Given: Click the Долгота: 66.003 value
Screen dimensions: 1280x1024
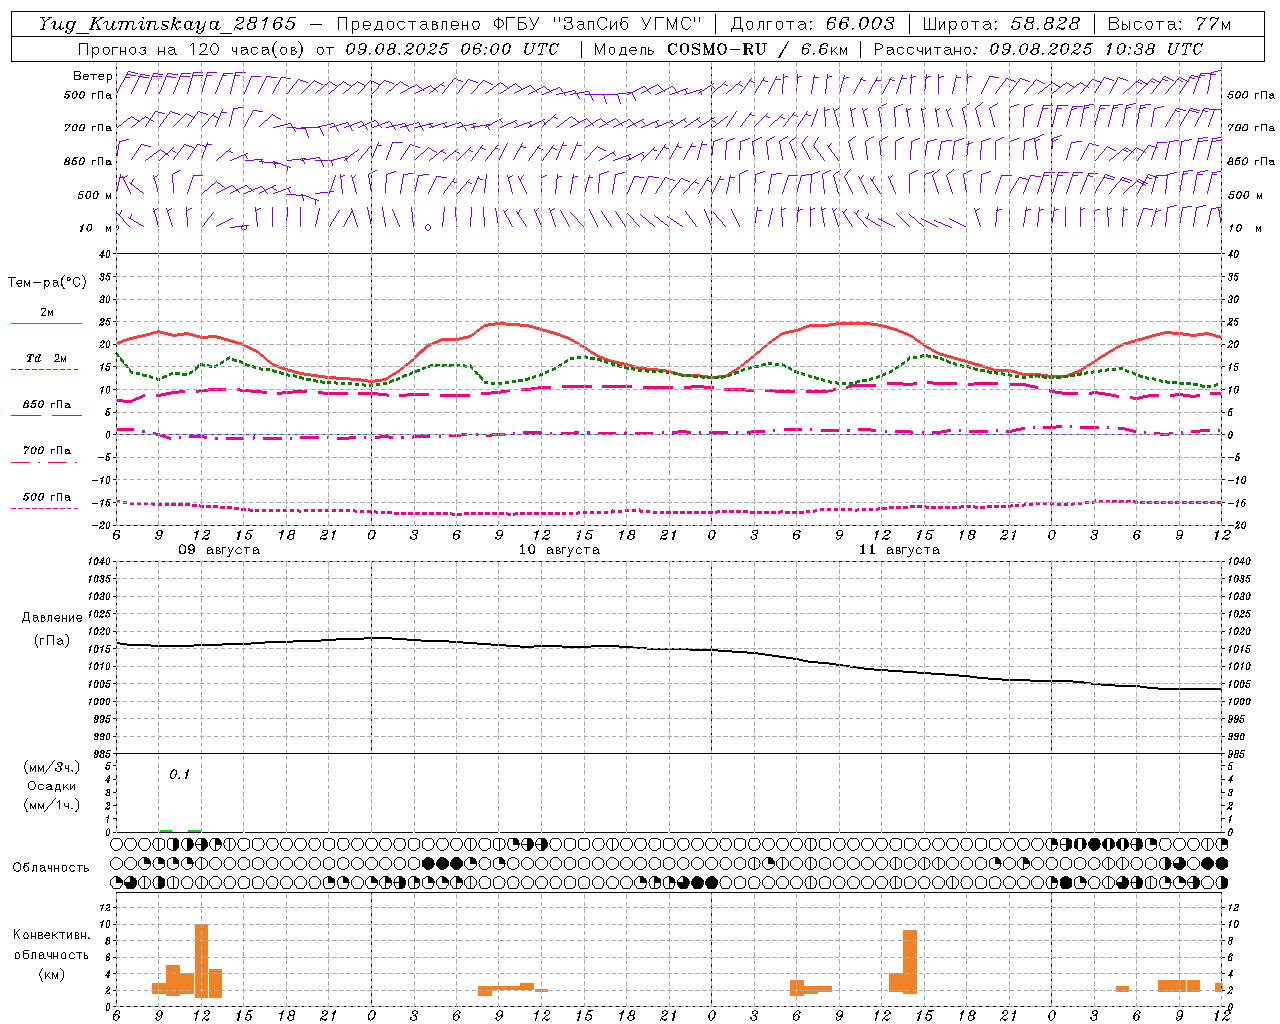Looking at the screenshot, I should 813,24.
